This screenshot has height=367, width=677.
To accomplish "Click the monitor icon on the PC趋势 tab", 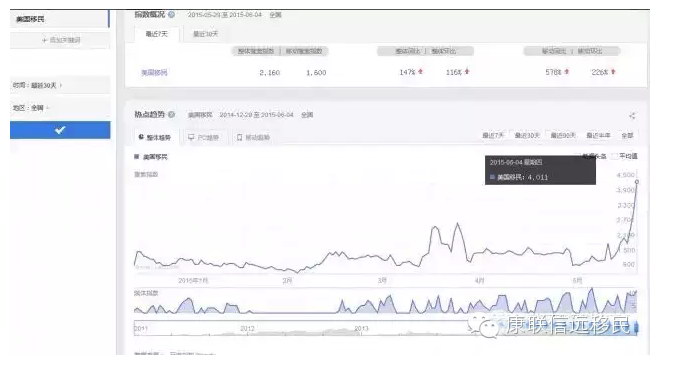I will pos(191,137).
